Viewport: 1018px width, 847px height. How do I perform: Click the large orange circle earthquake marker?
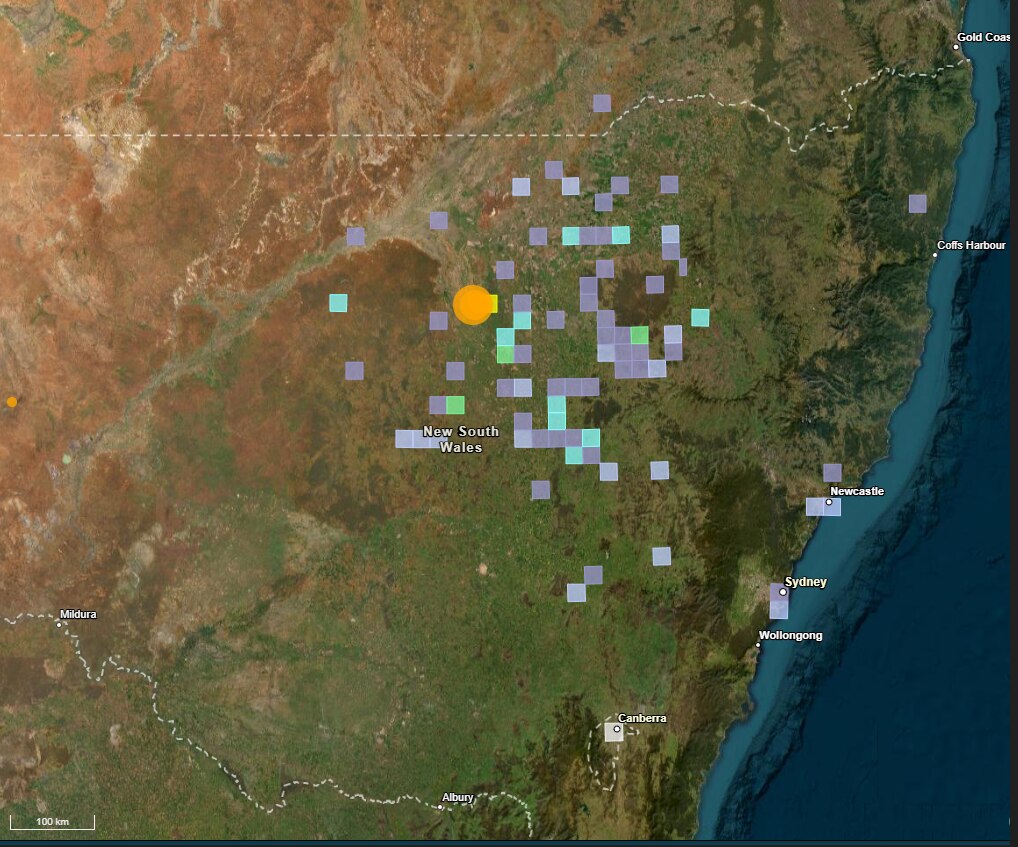[472, 305]
